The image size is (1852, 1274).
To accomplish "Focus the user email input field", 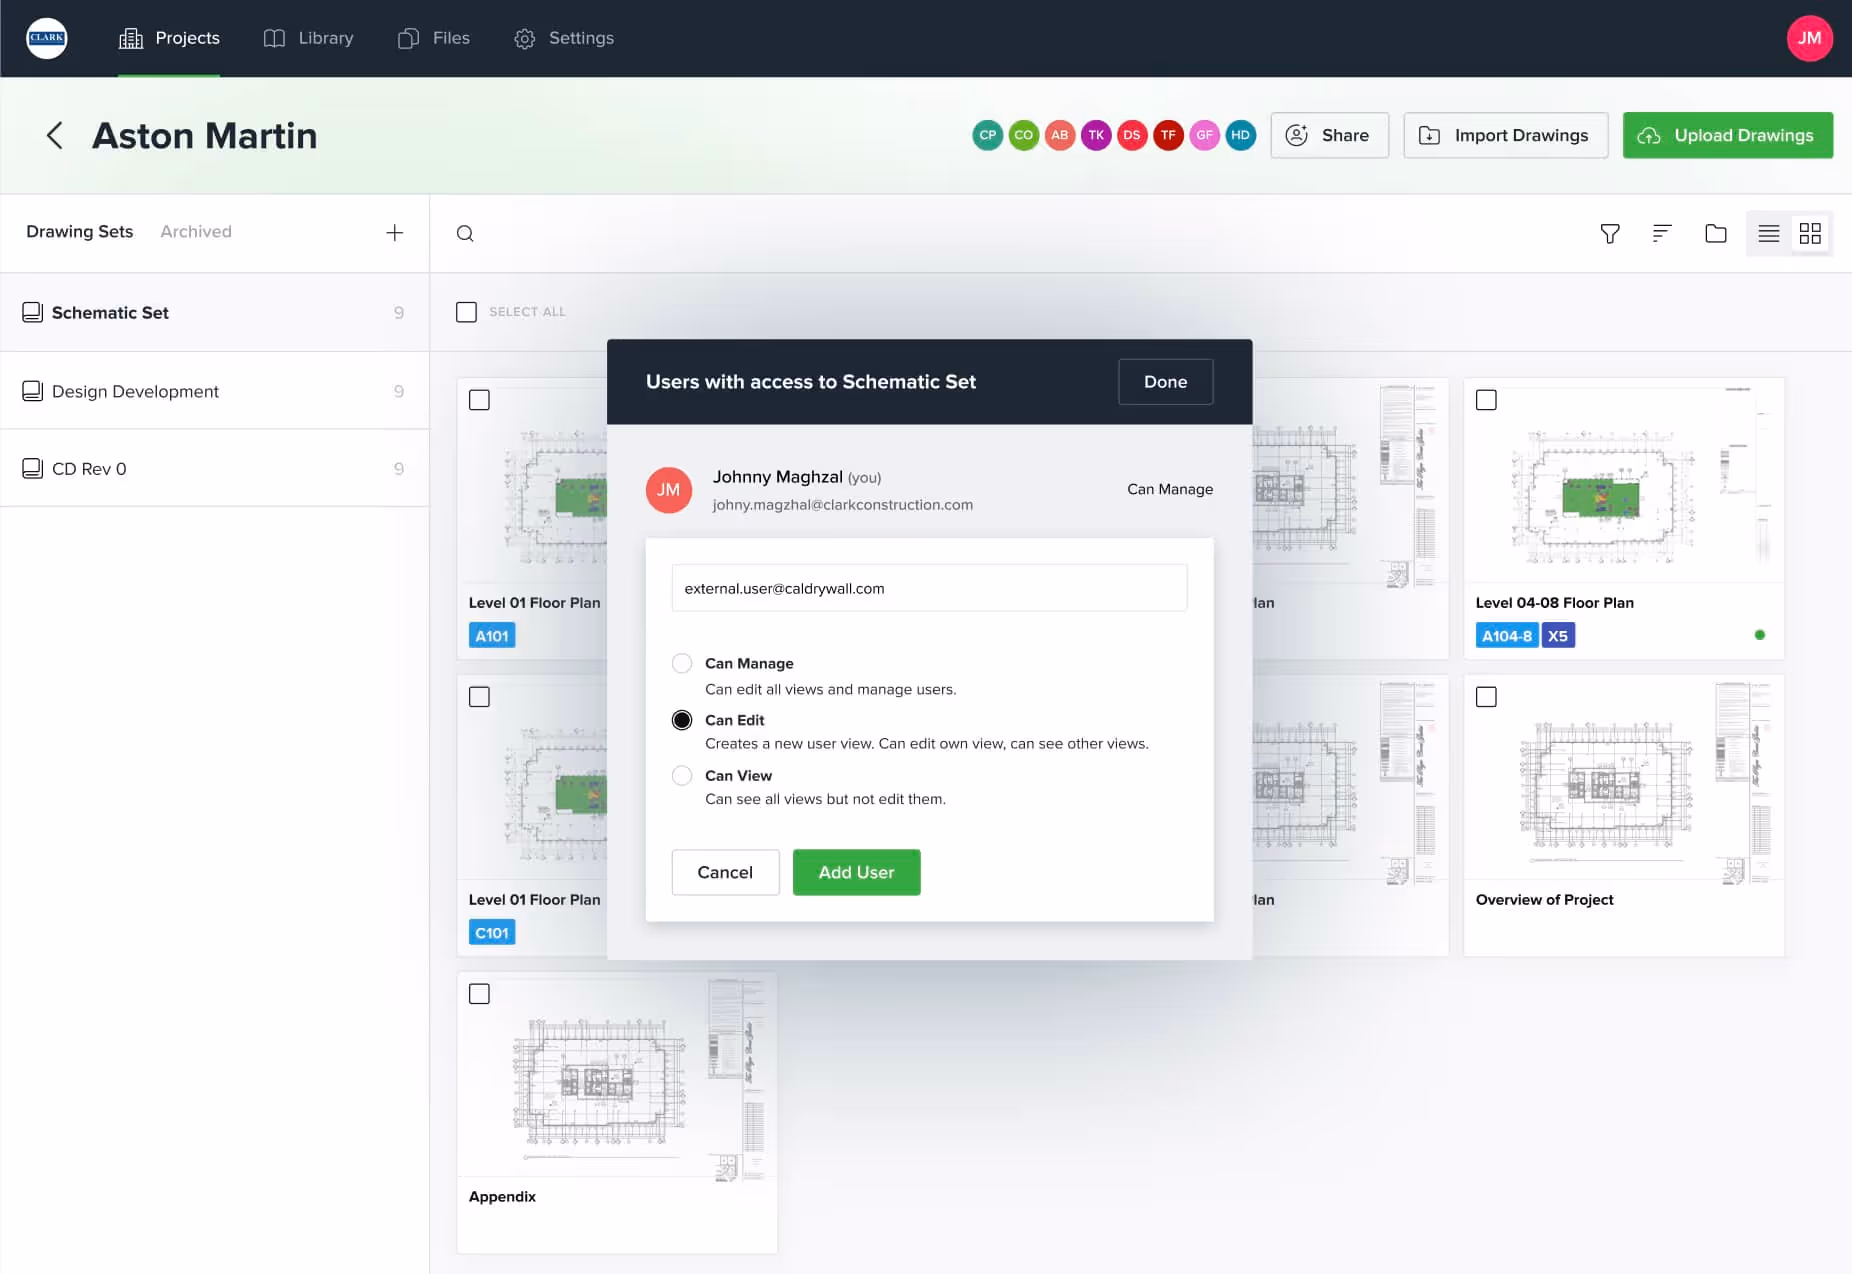I will (x=929, y=588).
